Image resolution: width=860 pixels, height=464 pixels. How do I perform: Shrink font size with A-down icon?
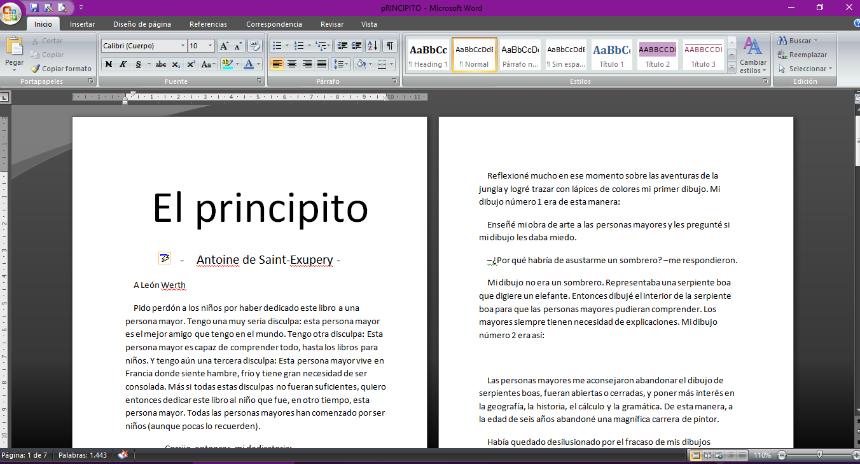click(238, 46)
